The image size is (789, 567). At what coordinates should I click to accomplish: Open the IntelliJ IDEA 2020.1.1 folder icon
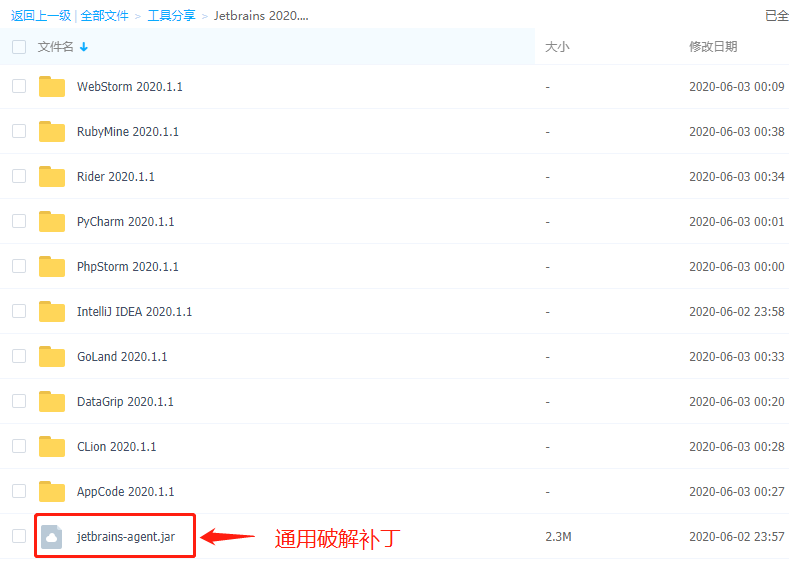pyautogui.click(x=52, y=311)
